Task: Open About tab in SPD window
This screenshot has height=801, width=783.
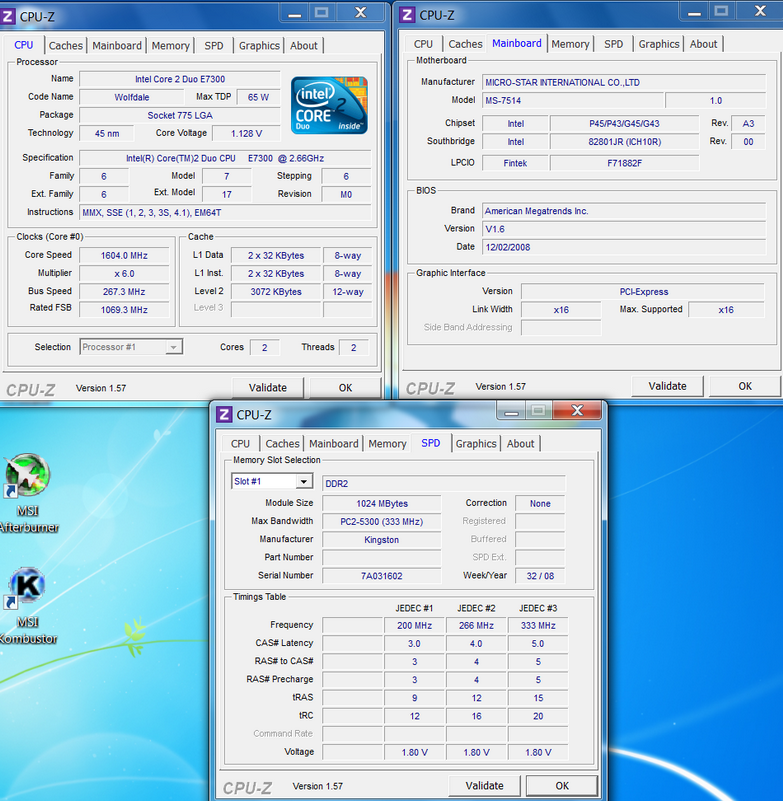Action: coord(520,443)
